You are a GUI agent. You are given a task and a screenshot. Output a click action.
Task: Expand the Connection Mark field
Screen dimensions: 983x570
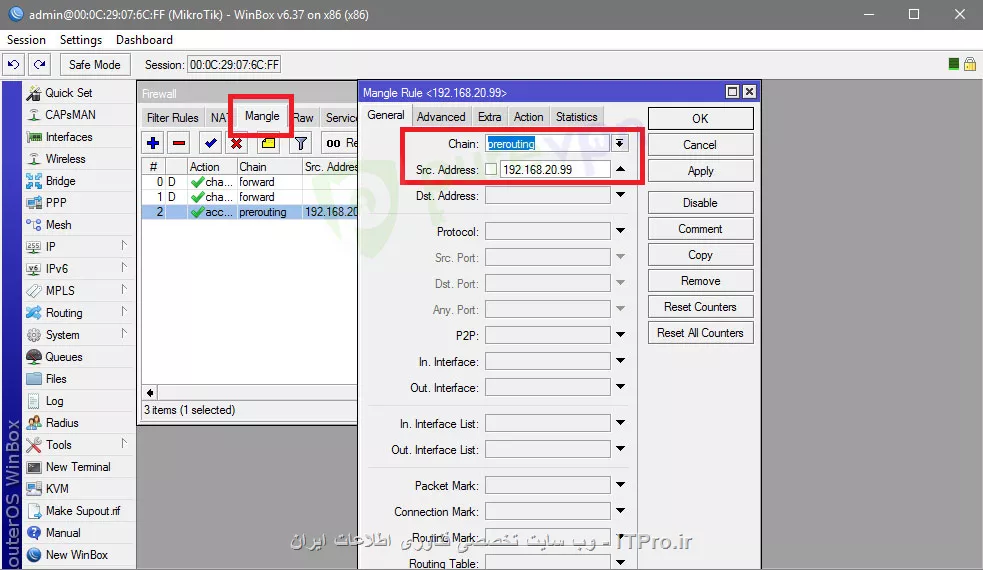coord(620,510)
